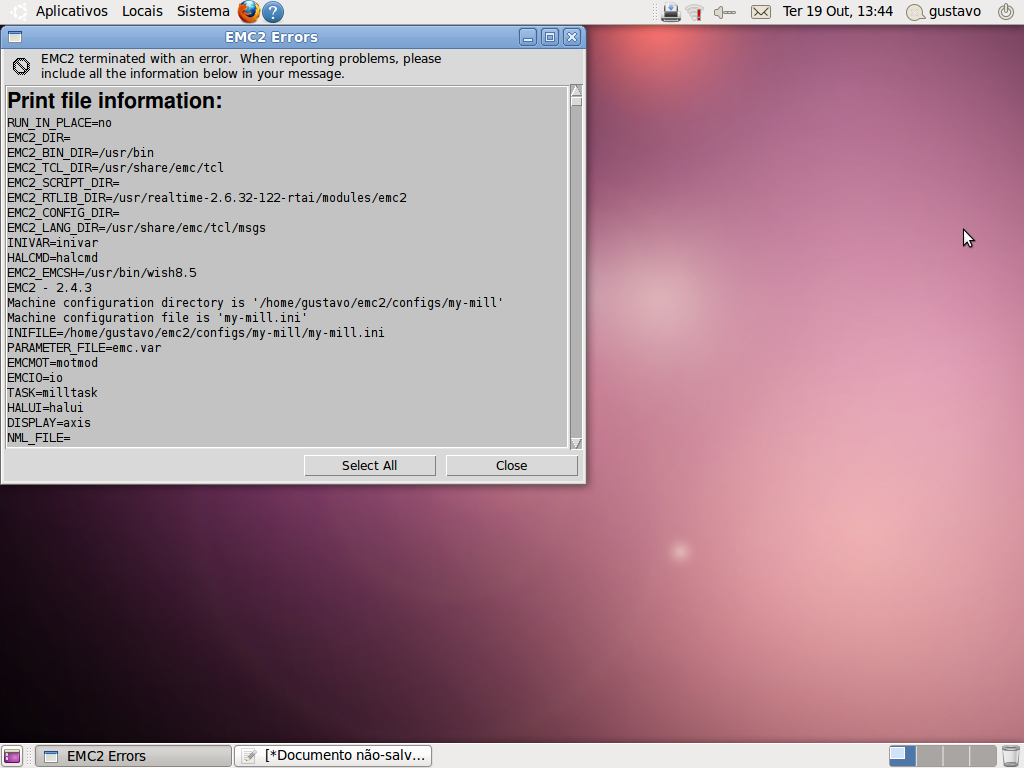Click the 'Print file information:' heading
The width and height of the screenshot is (1024, 768).
click(x=115, y=101)
